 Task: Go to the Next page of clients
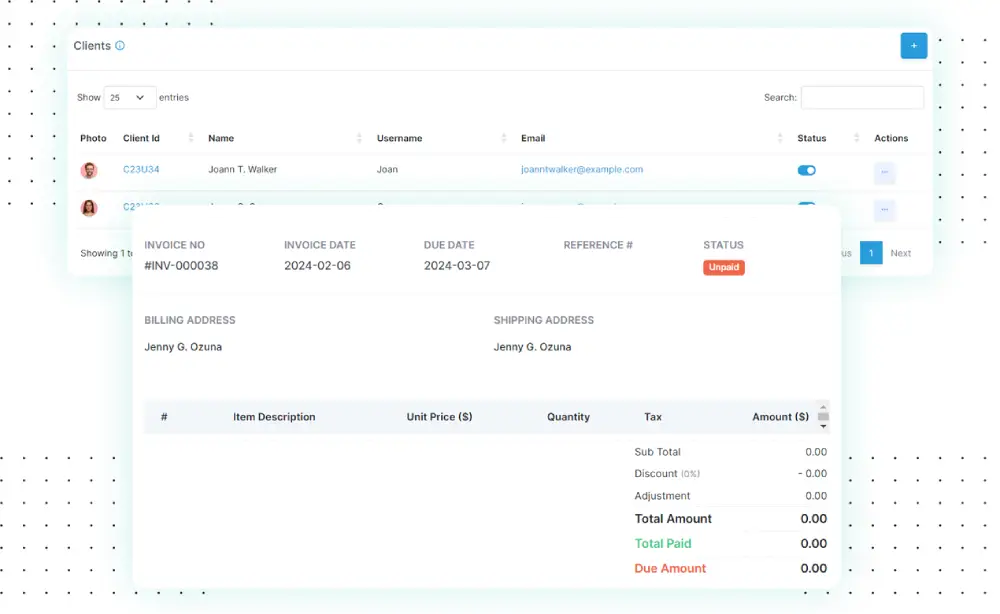pos(899,253)
